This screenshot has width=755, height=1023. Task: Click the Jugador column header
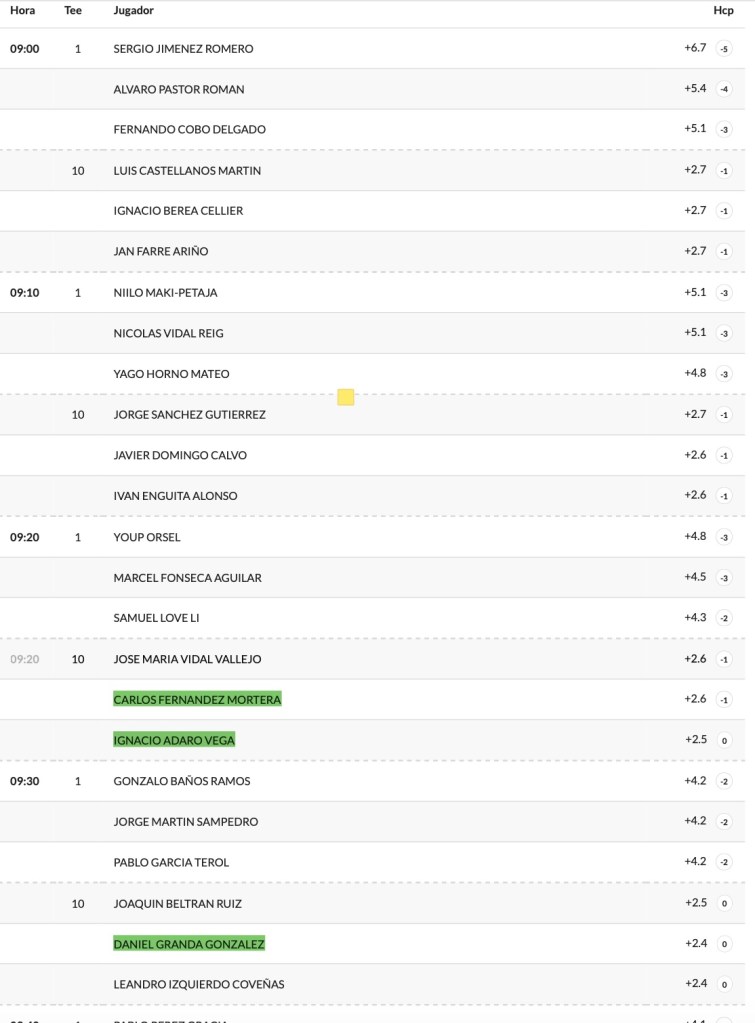click(x=134, y=11)
